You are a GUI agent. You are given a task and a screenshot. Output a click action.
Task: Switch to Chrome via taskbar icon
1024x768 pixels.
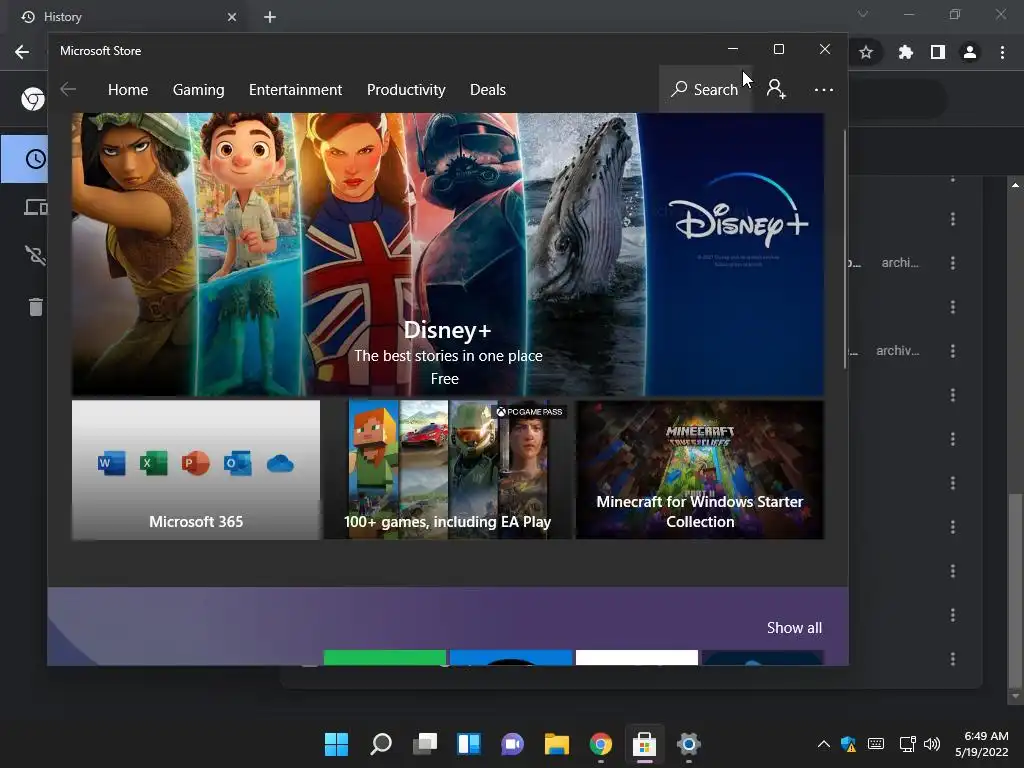601,744
